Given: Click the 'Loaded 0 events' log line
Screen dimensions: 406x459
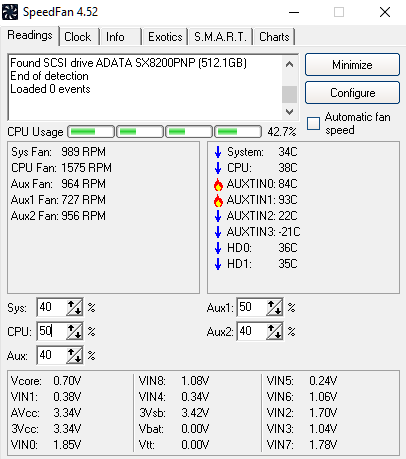Looking at the screenshot, I should (x=50, y=89).
